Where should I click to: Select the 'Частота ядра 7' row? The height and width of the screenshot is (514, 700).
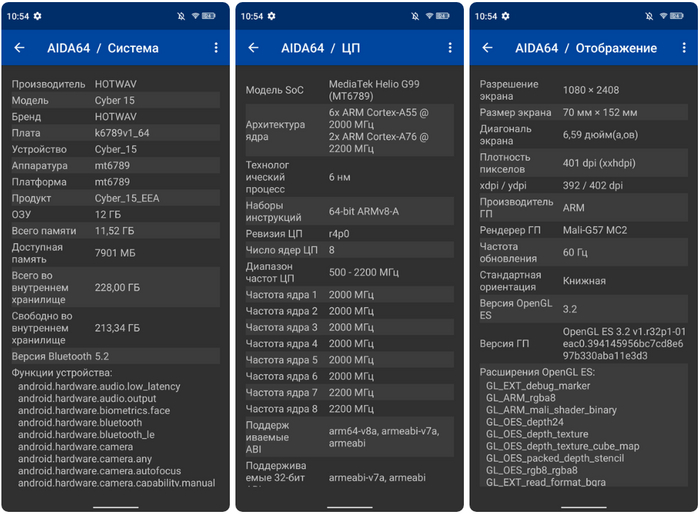pos(350,393)
